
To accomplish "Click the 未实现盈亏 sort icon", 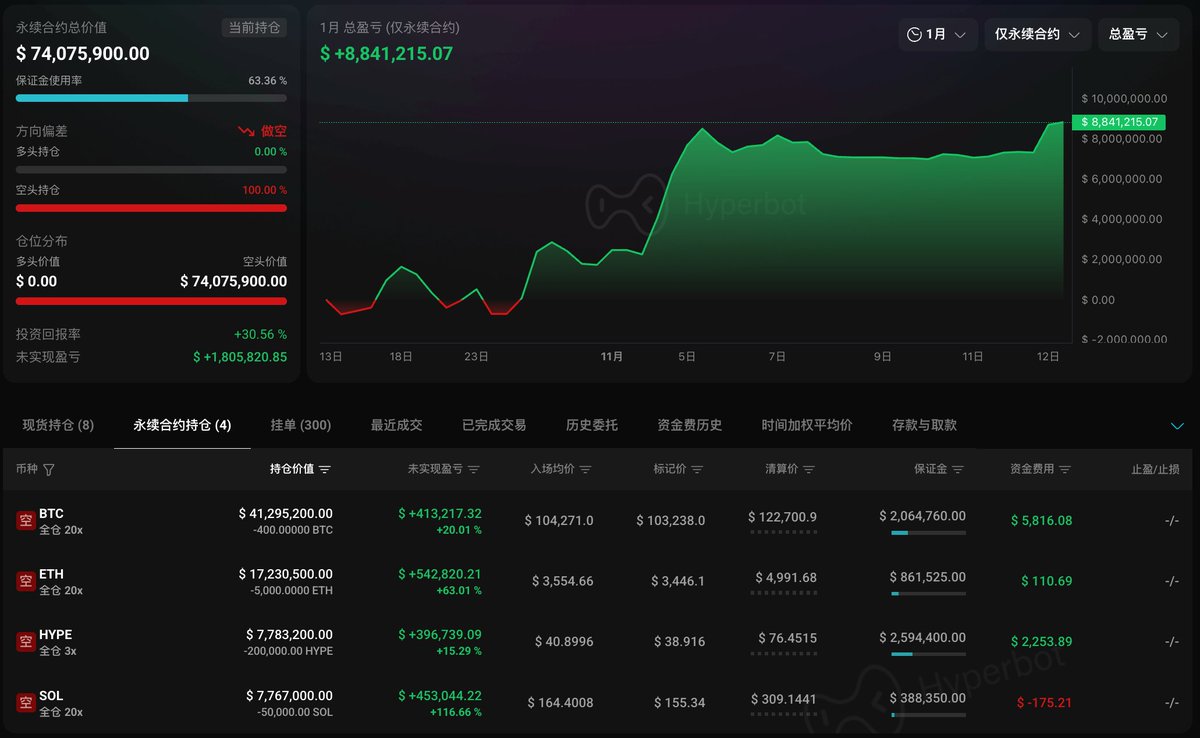I will (x=474, y=470).
